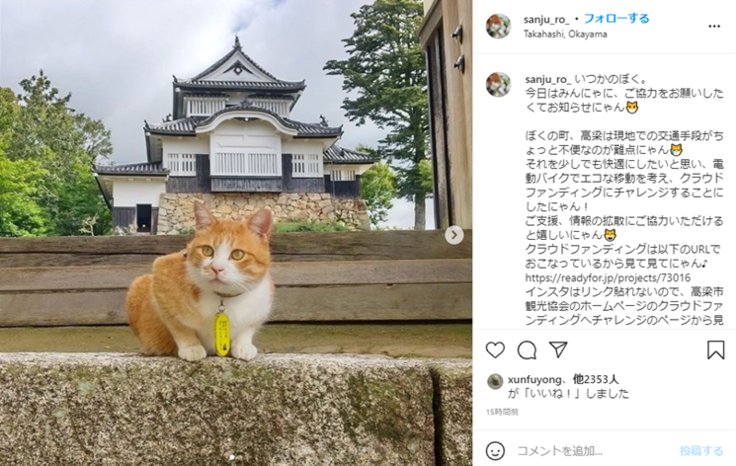Open comments via speech bubble icon
The width and height of the screenshot is (736, 466).
(527, 350)
